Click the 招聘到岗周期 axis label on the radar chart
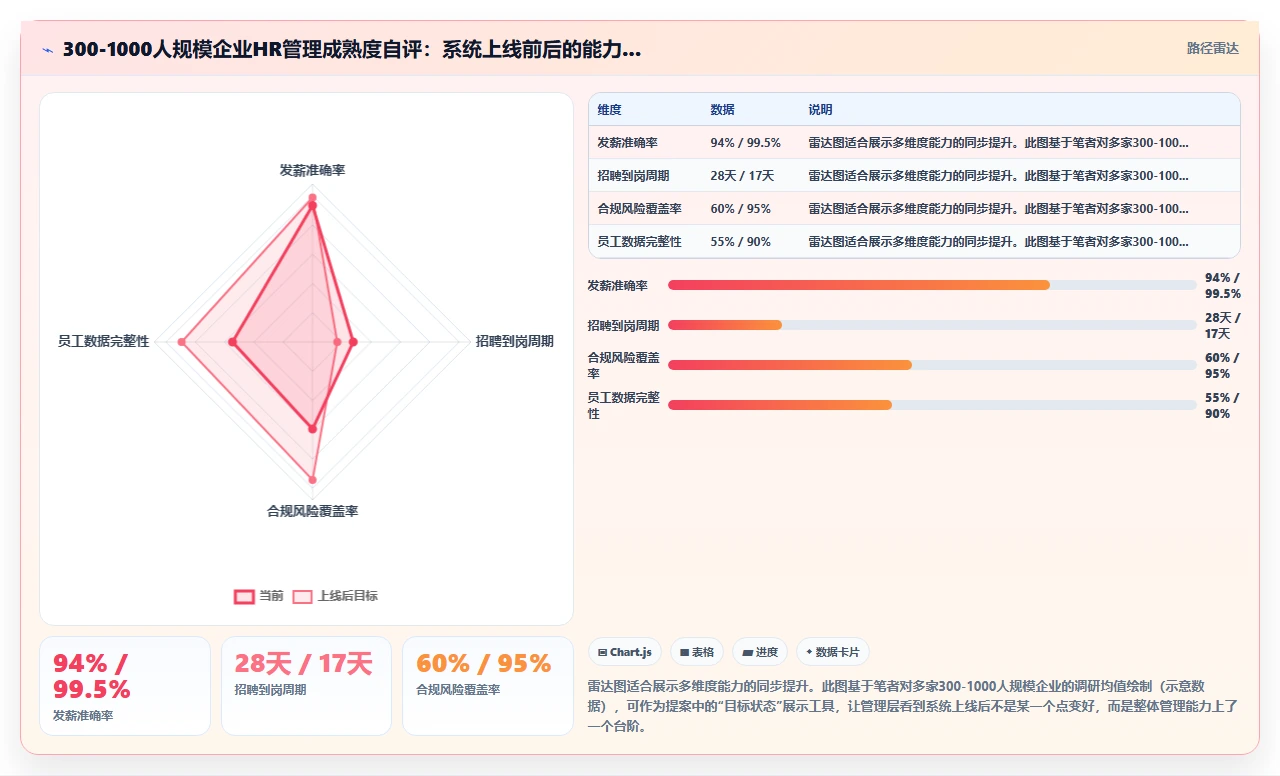 point(515,342)
